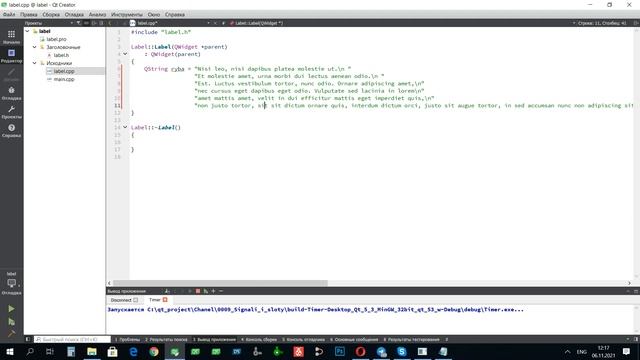Open the Welcome mode grid icon
Image resolution: width=640 pixels, height=360 pixels.
coord(11,34)
